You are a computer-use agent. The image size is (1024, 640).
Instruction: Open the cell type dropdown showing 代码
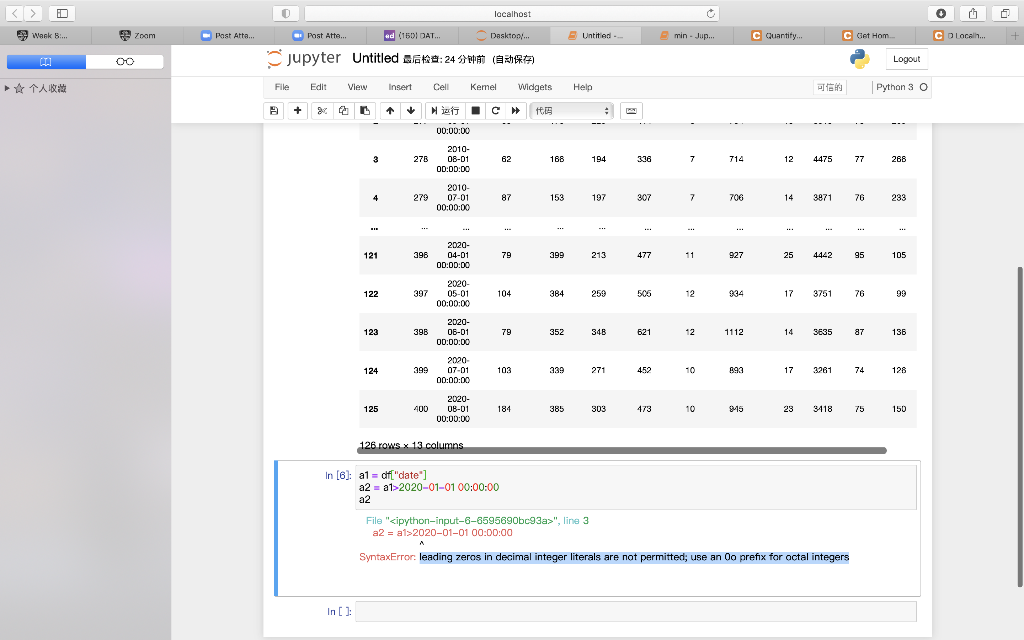click(570, 110)
